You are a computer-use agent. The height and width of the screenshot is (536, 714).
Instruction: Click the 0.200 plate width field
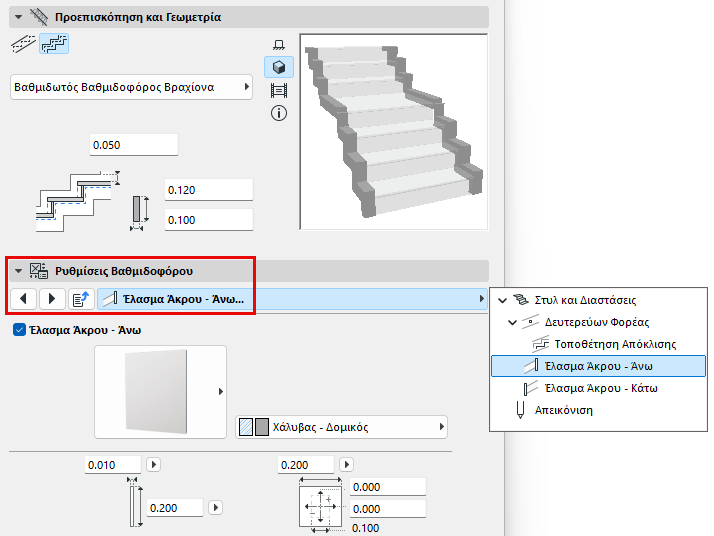click(306, 465)
